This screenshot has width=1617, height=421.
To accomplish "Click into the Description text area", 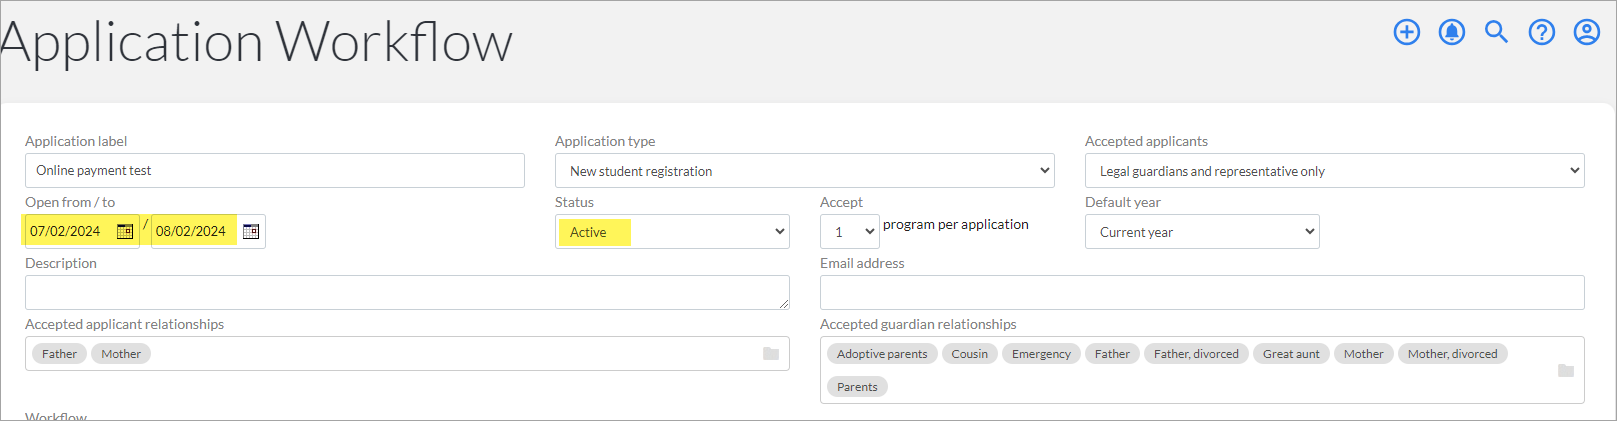I will [x=407, y=292].
